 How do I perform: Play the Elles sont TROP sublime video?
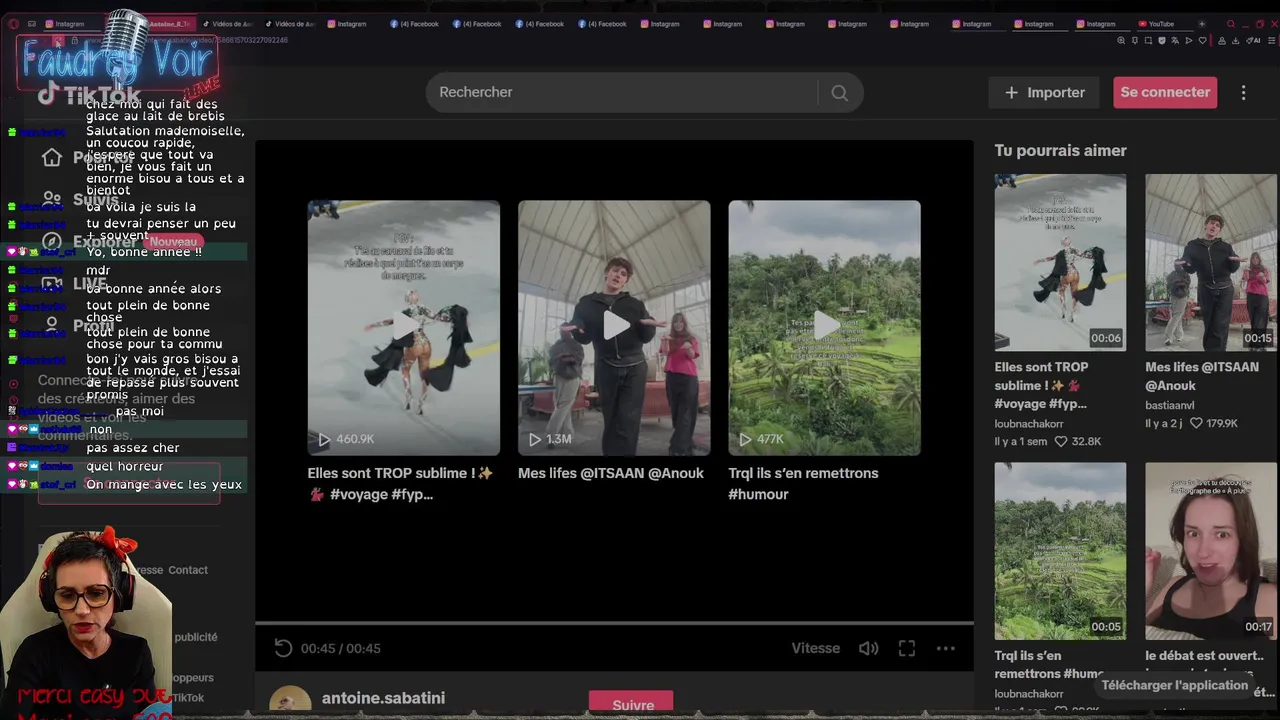pos(404,326)
